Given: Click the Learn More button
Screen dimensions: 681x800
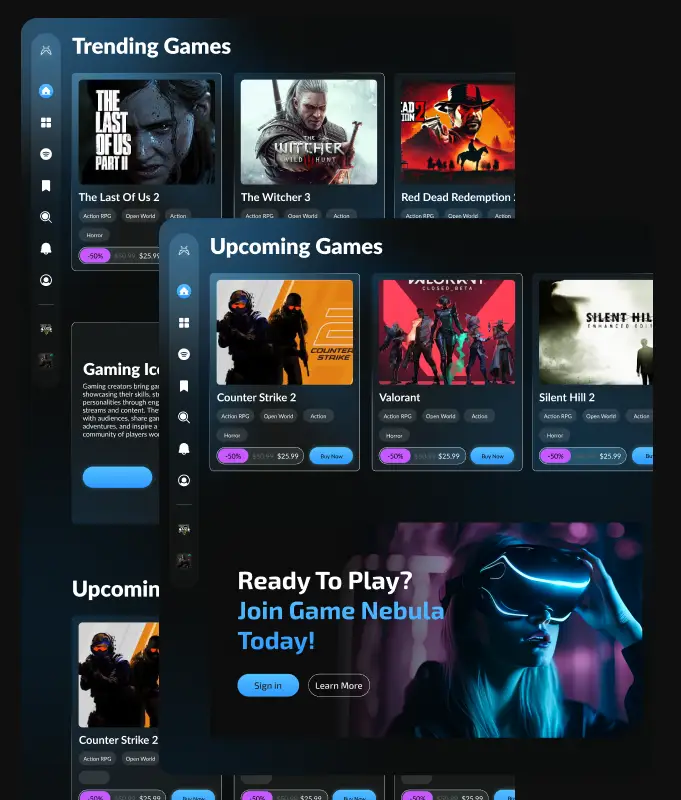Looking at the screenshot, I should pyautogui.click(x=339, y=686).
